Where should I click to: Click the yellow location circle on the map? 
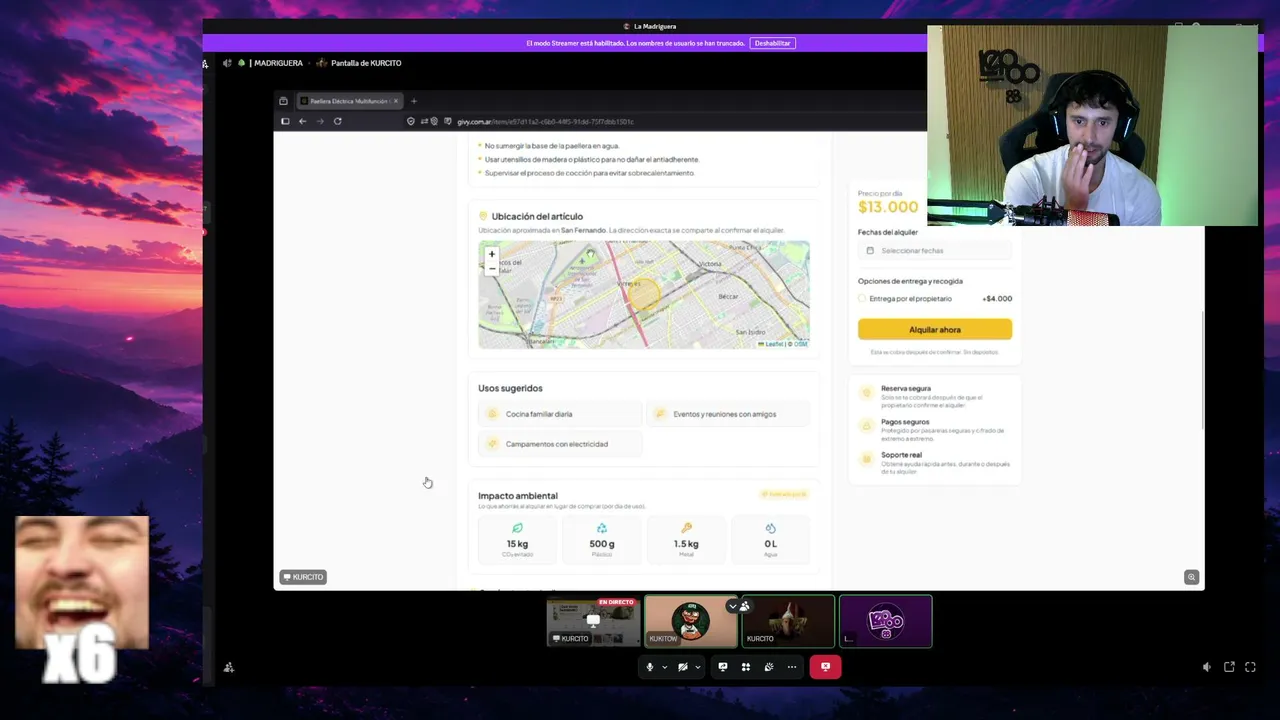click(x=645, y=293)
